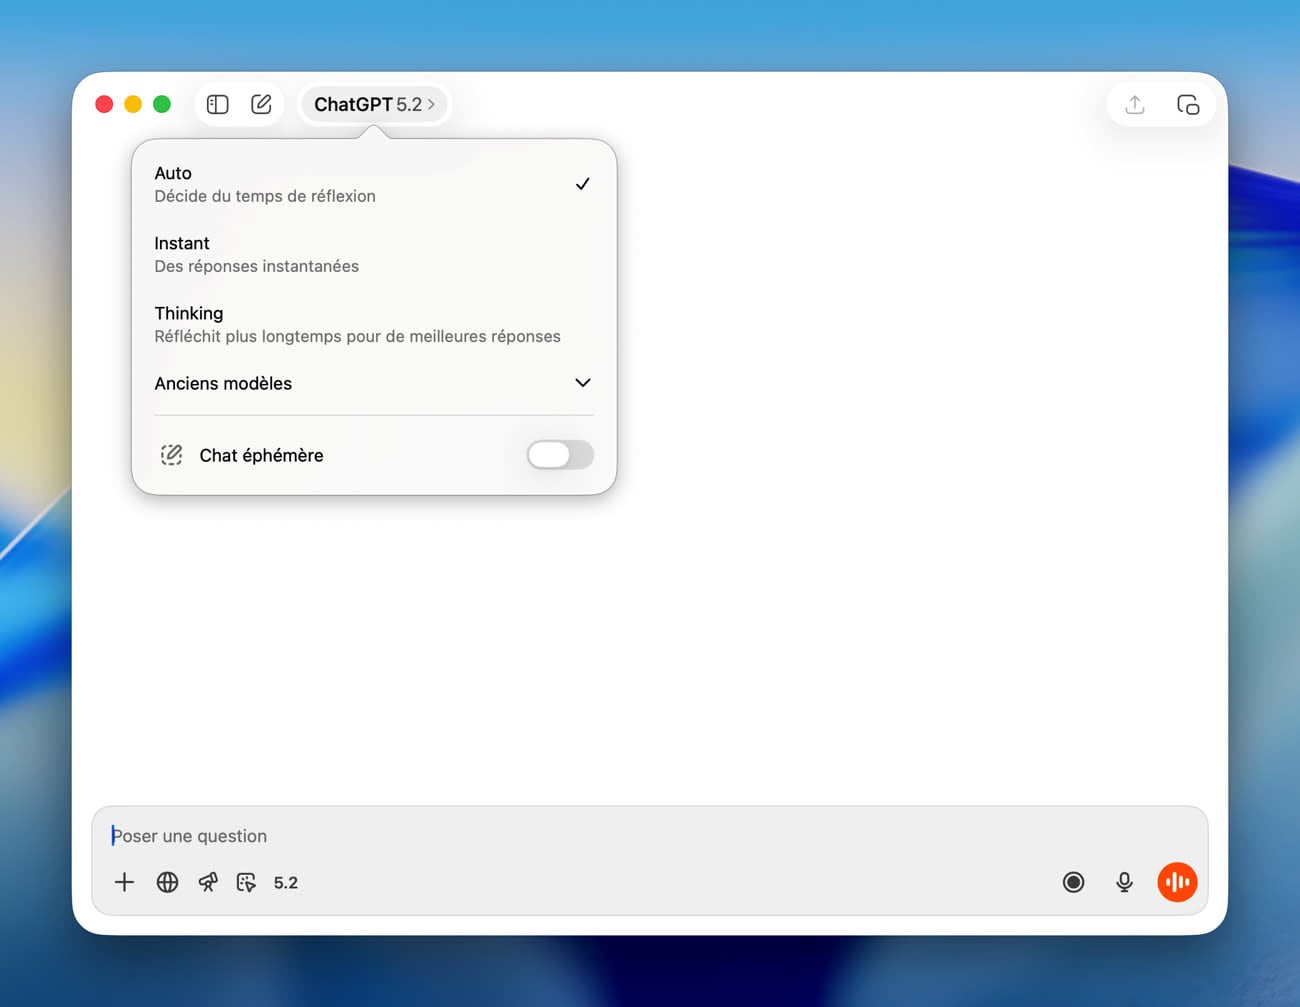
Task: Toggle the sidebar panel icon
Action: tap(217, 104)
